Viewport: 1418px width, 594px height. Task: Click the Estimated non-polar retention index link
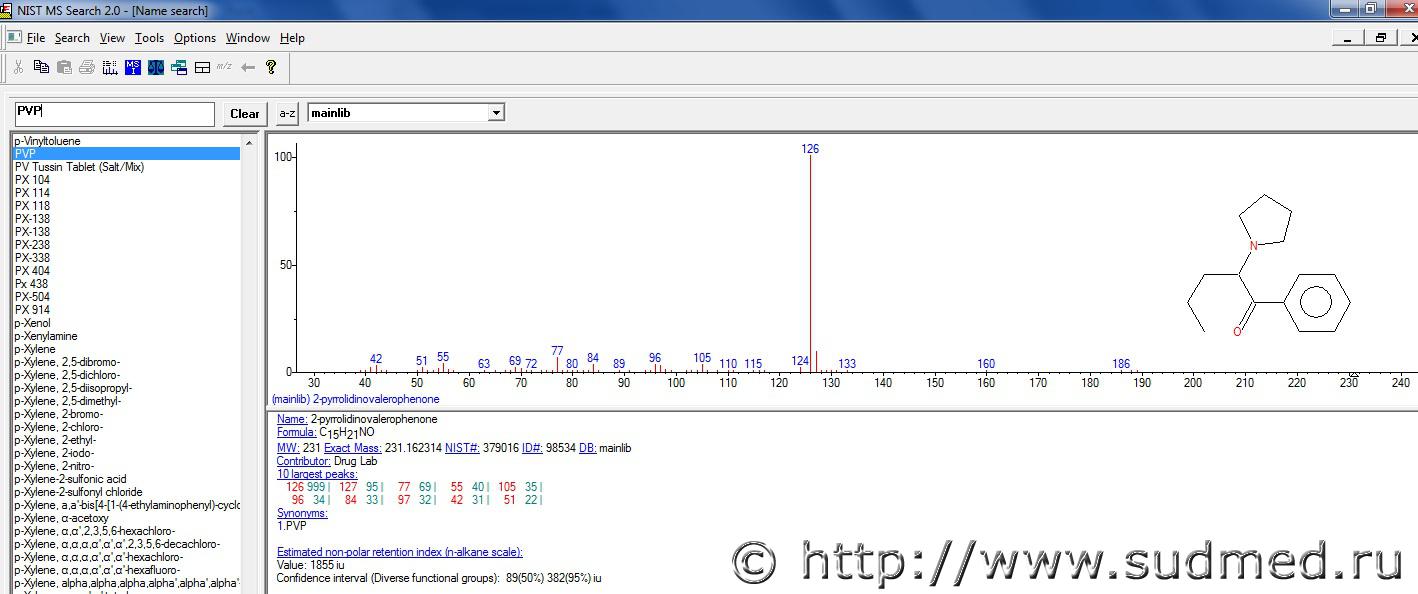[399, 552]
